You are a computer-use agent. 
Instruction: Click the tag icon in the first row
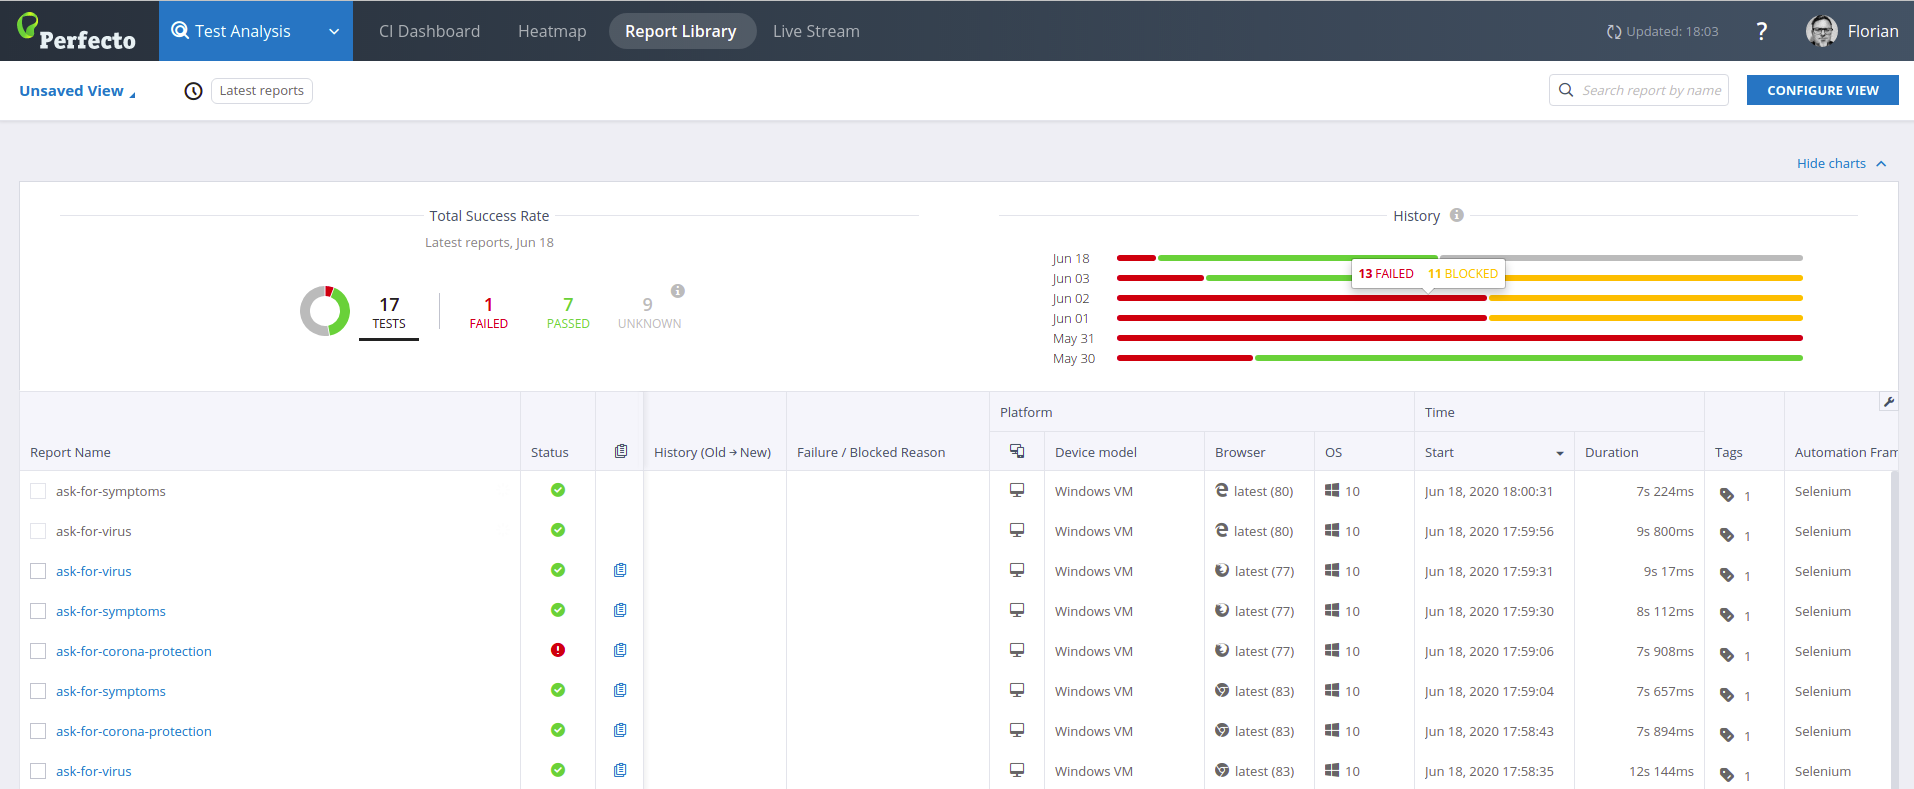(1726, 495)
